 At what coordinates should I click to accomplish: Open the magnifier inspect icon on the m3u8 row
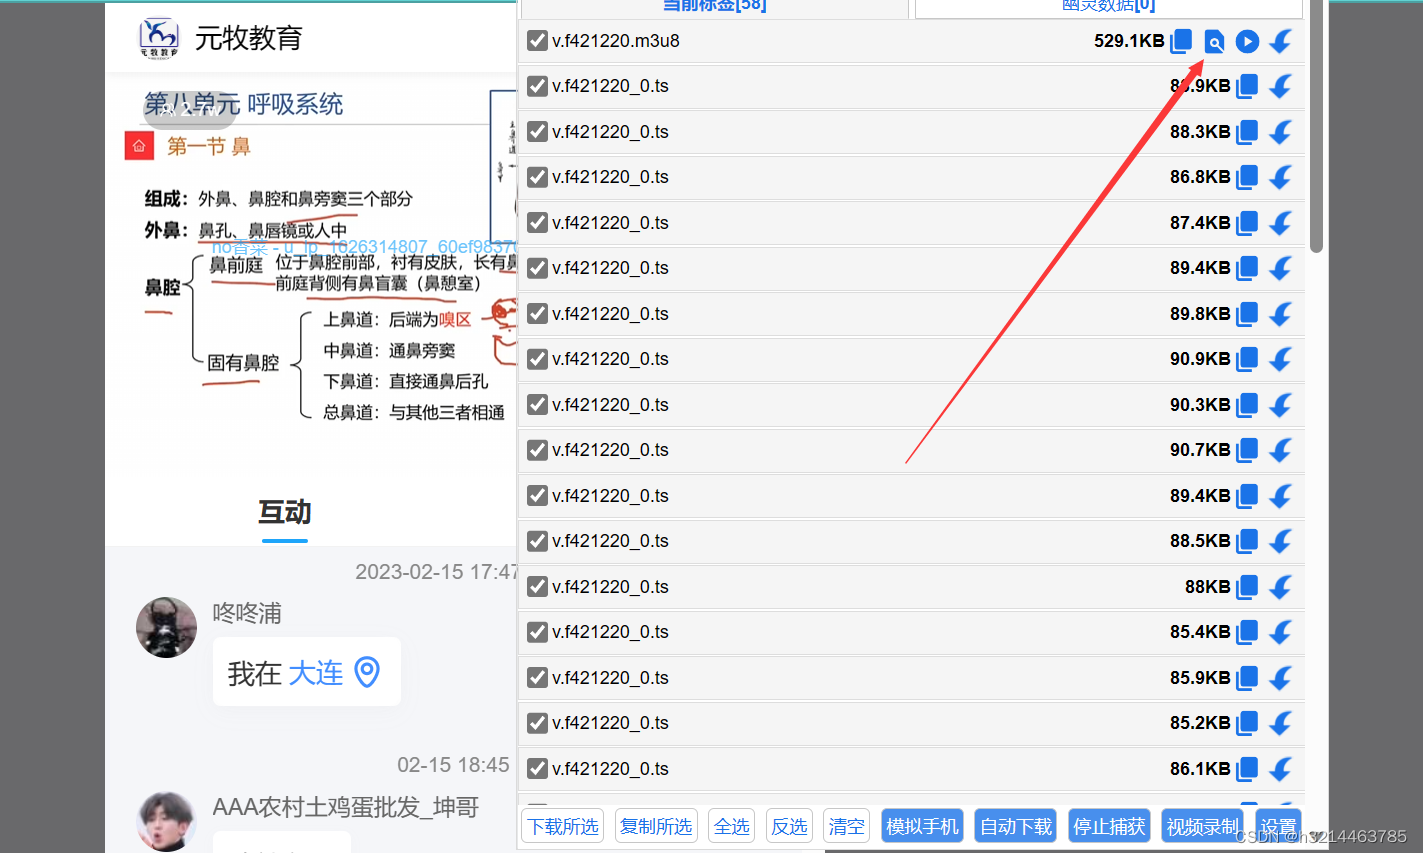pyautogui.click(x=1214, y=42)
